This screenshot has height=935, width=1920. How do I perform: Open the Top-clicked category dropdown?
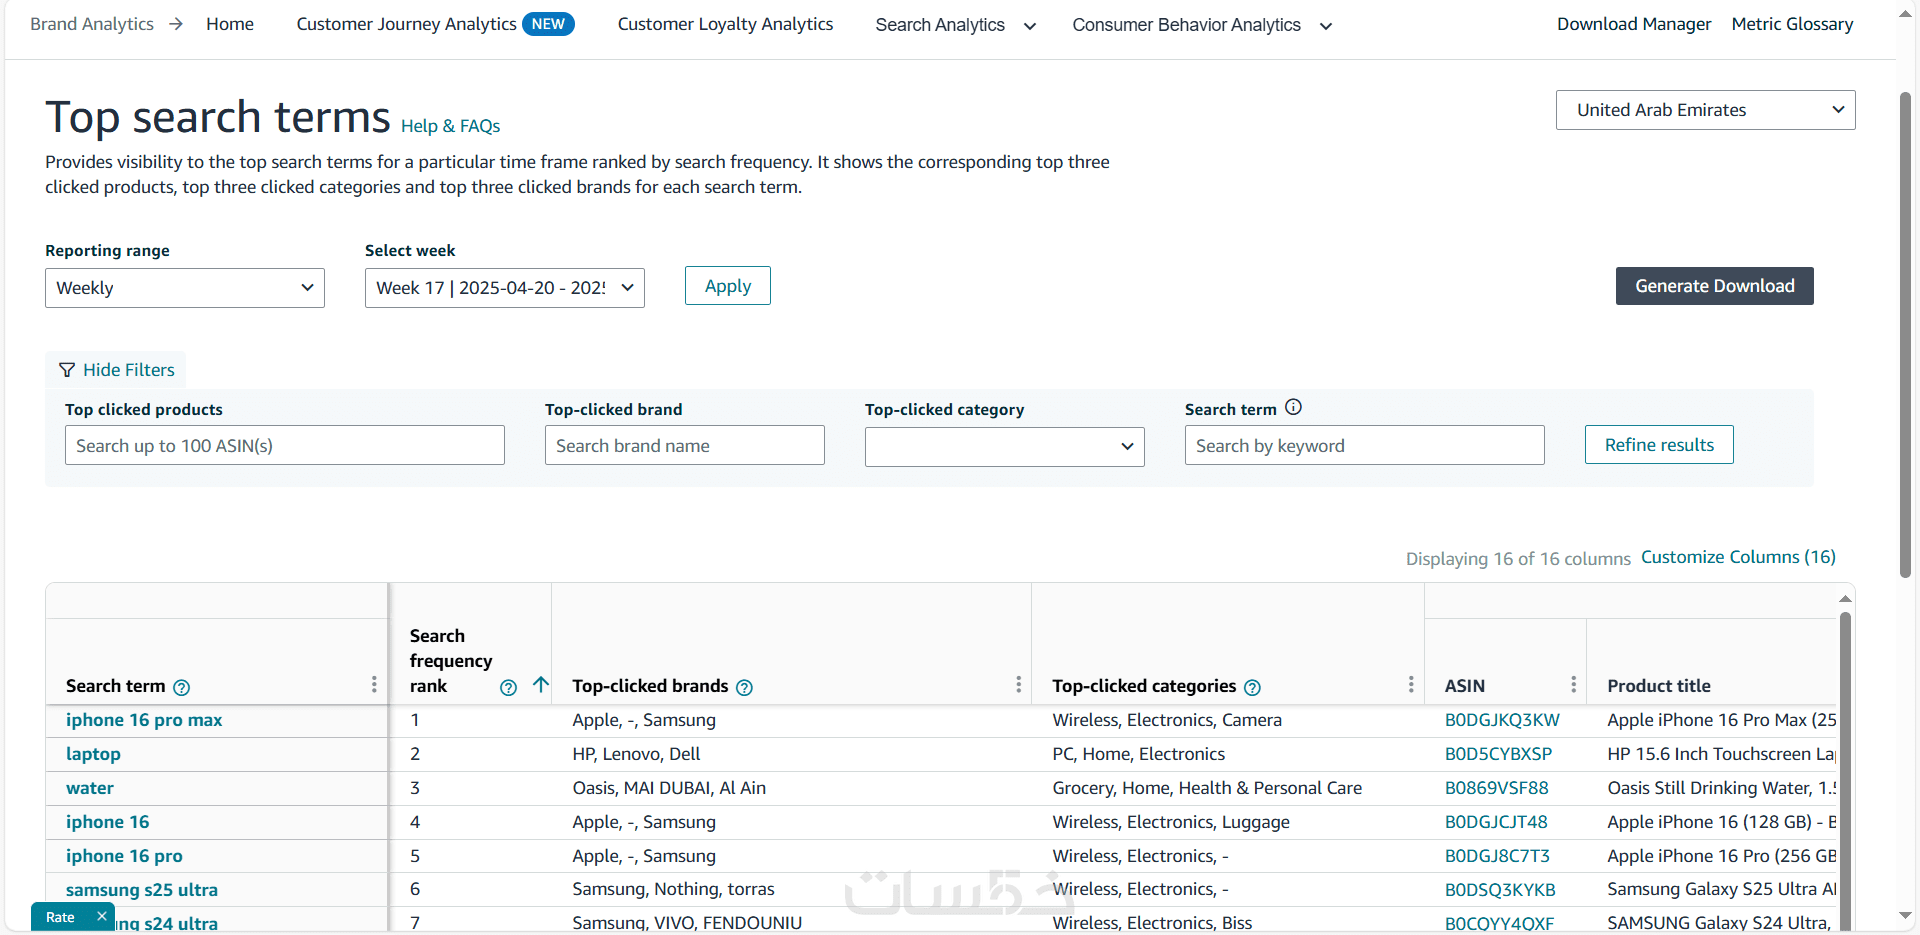tap(1005, 446)
